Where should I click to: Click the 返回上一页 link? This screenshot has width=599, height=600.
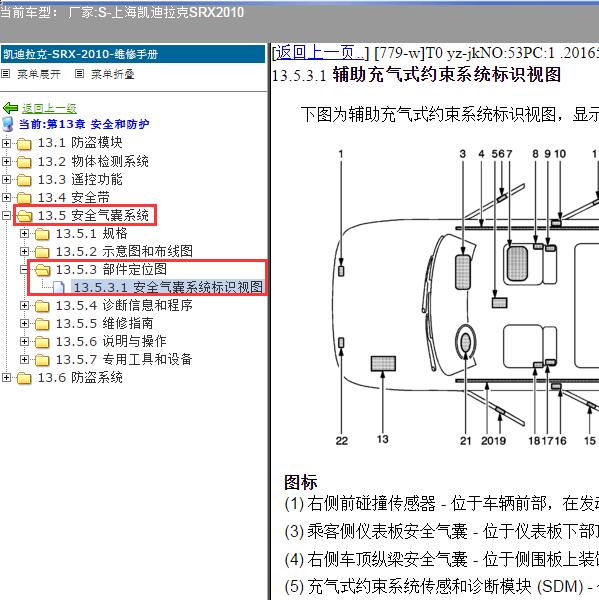[320, 52]
